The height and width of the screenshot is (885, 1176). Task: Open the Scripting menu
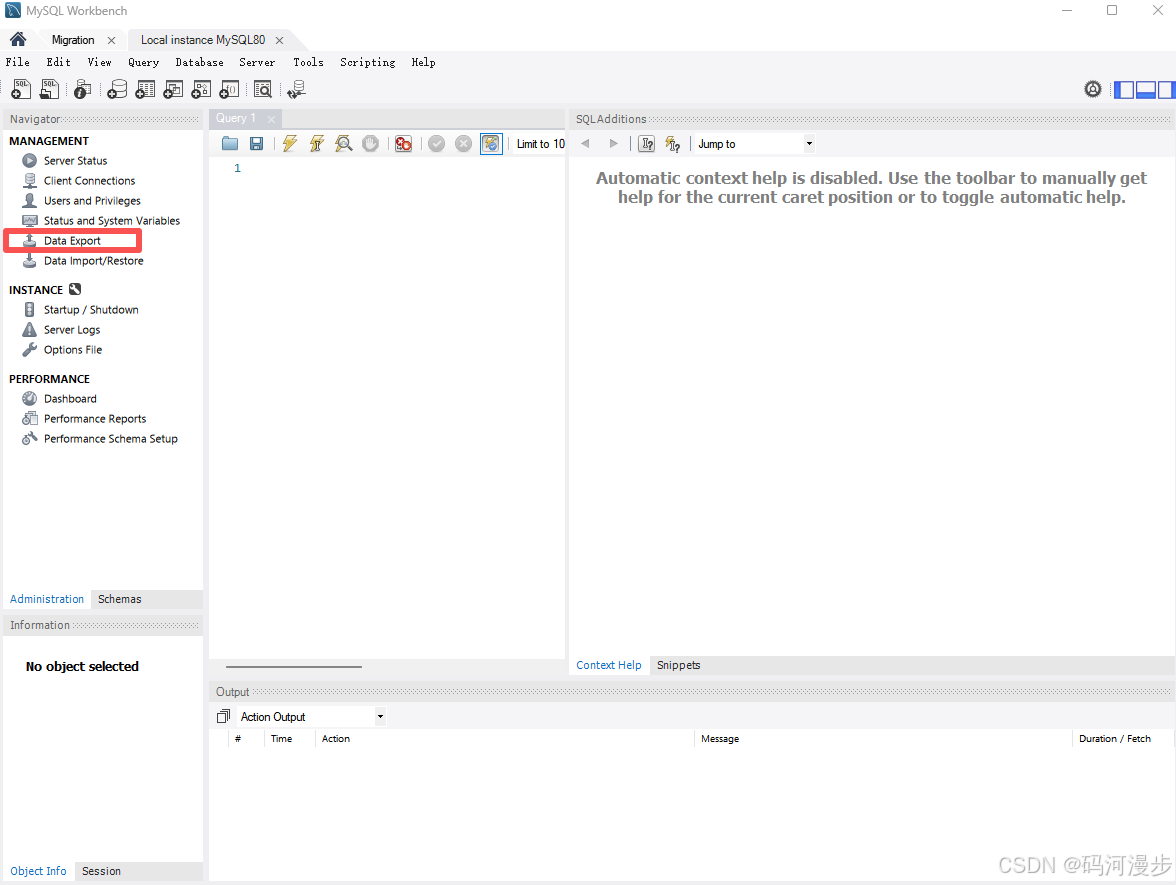tap(368, 62)
